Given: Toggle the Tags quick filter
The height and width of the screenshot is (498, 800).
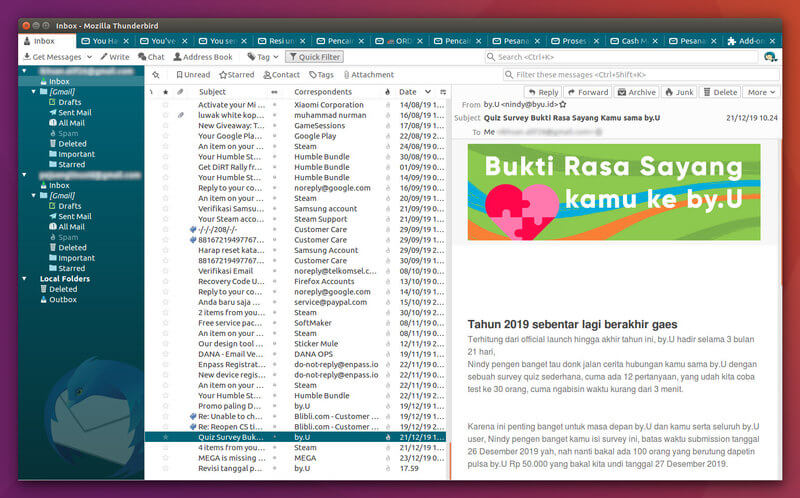Looking at the screenshot, I should [x=321, y=74].
